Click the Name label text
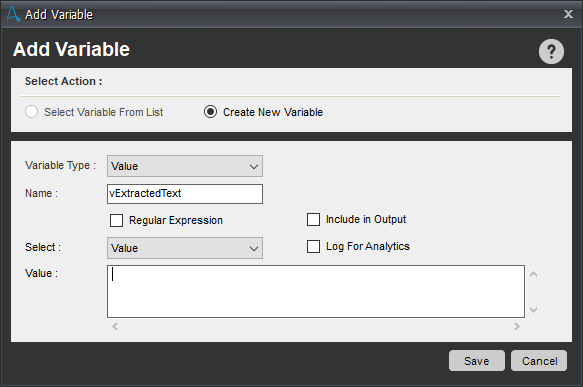This screenshot has width=583, height=387. [41, 193]
